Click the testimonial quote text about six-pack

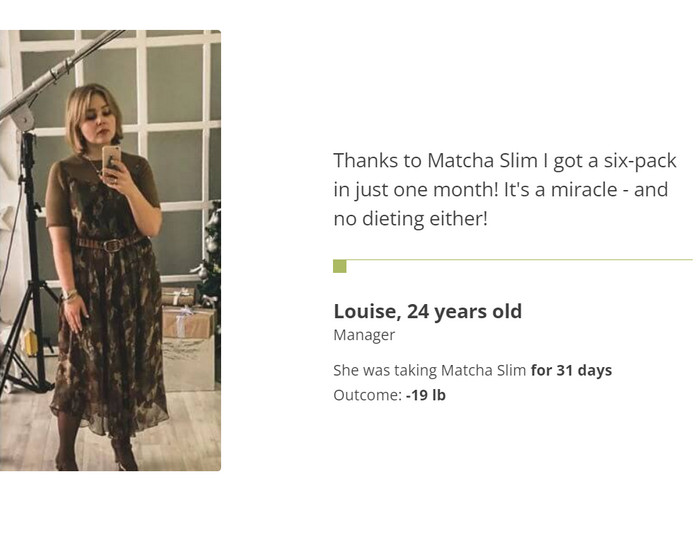tap(505, 190)
